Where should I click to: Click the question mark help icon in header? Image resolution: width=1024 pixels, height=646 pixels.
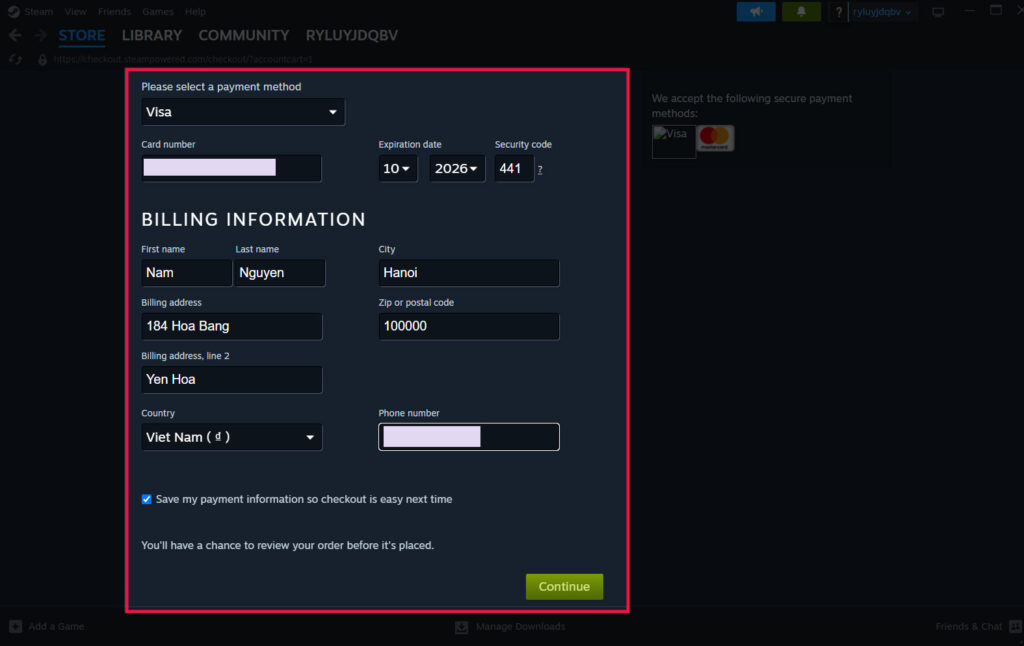click(x=839, y=12)
